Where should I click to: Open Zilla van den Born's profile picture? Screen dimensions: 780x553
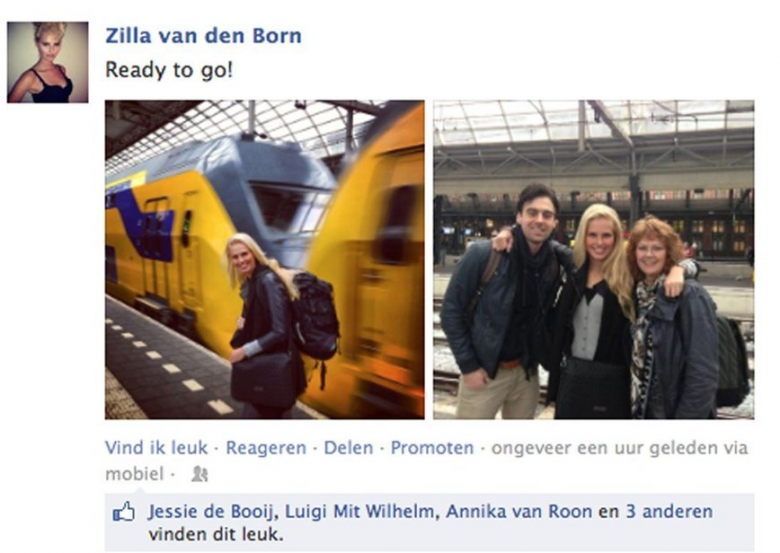tap(48, 62)
